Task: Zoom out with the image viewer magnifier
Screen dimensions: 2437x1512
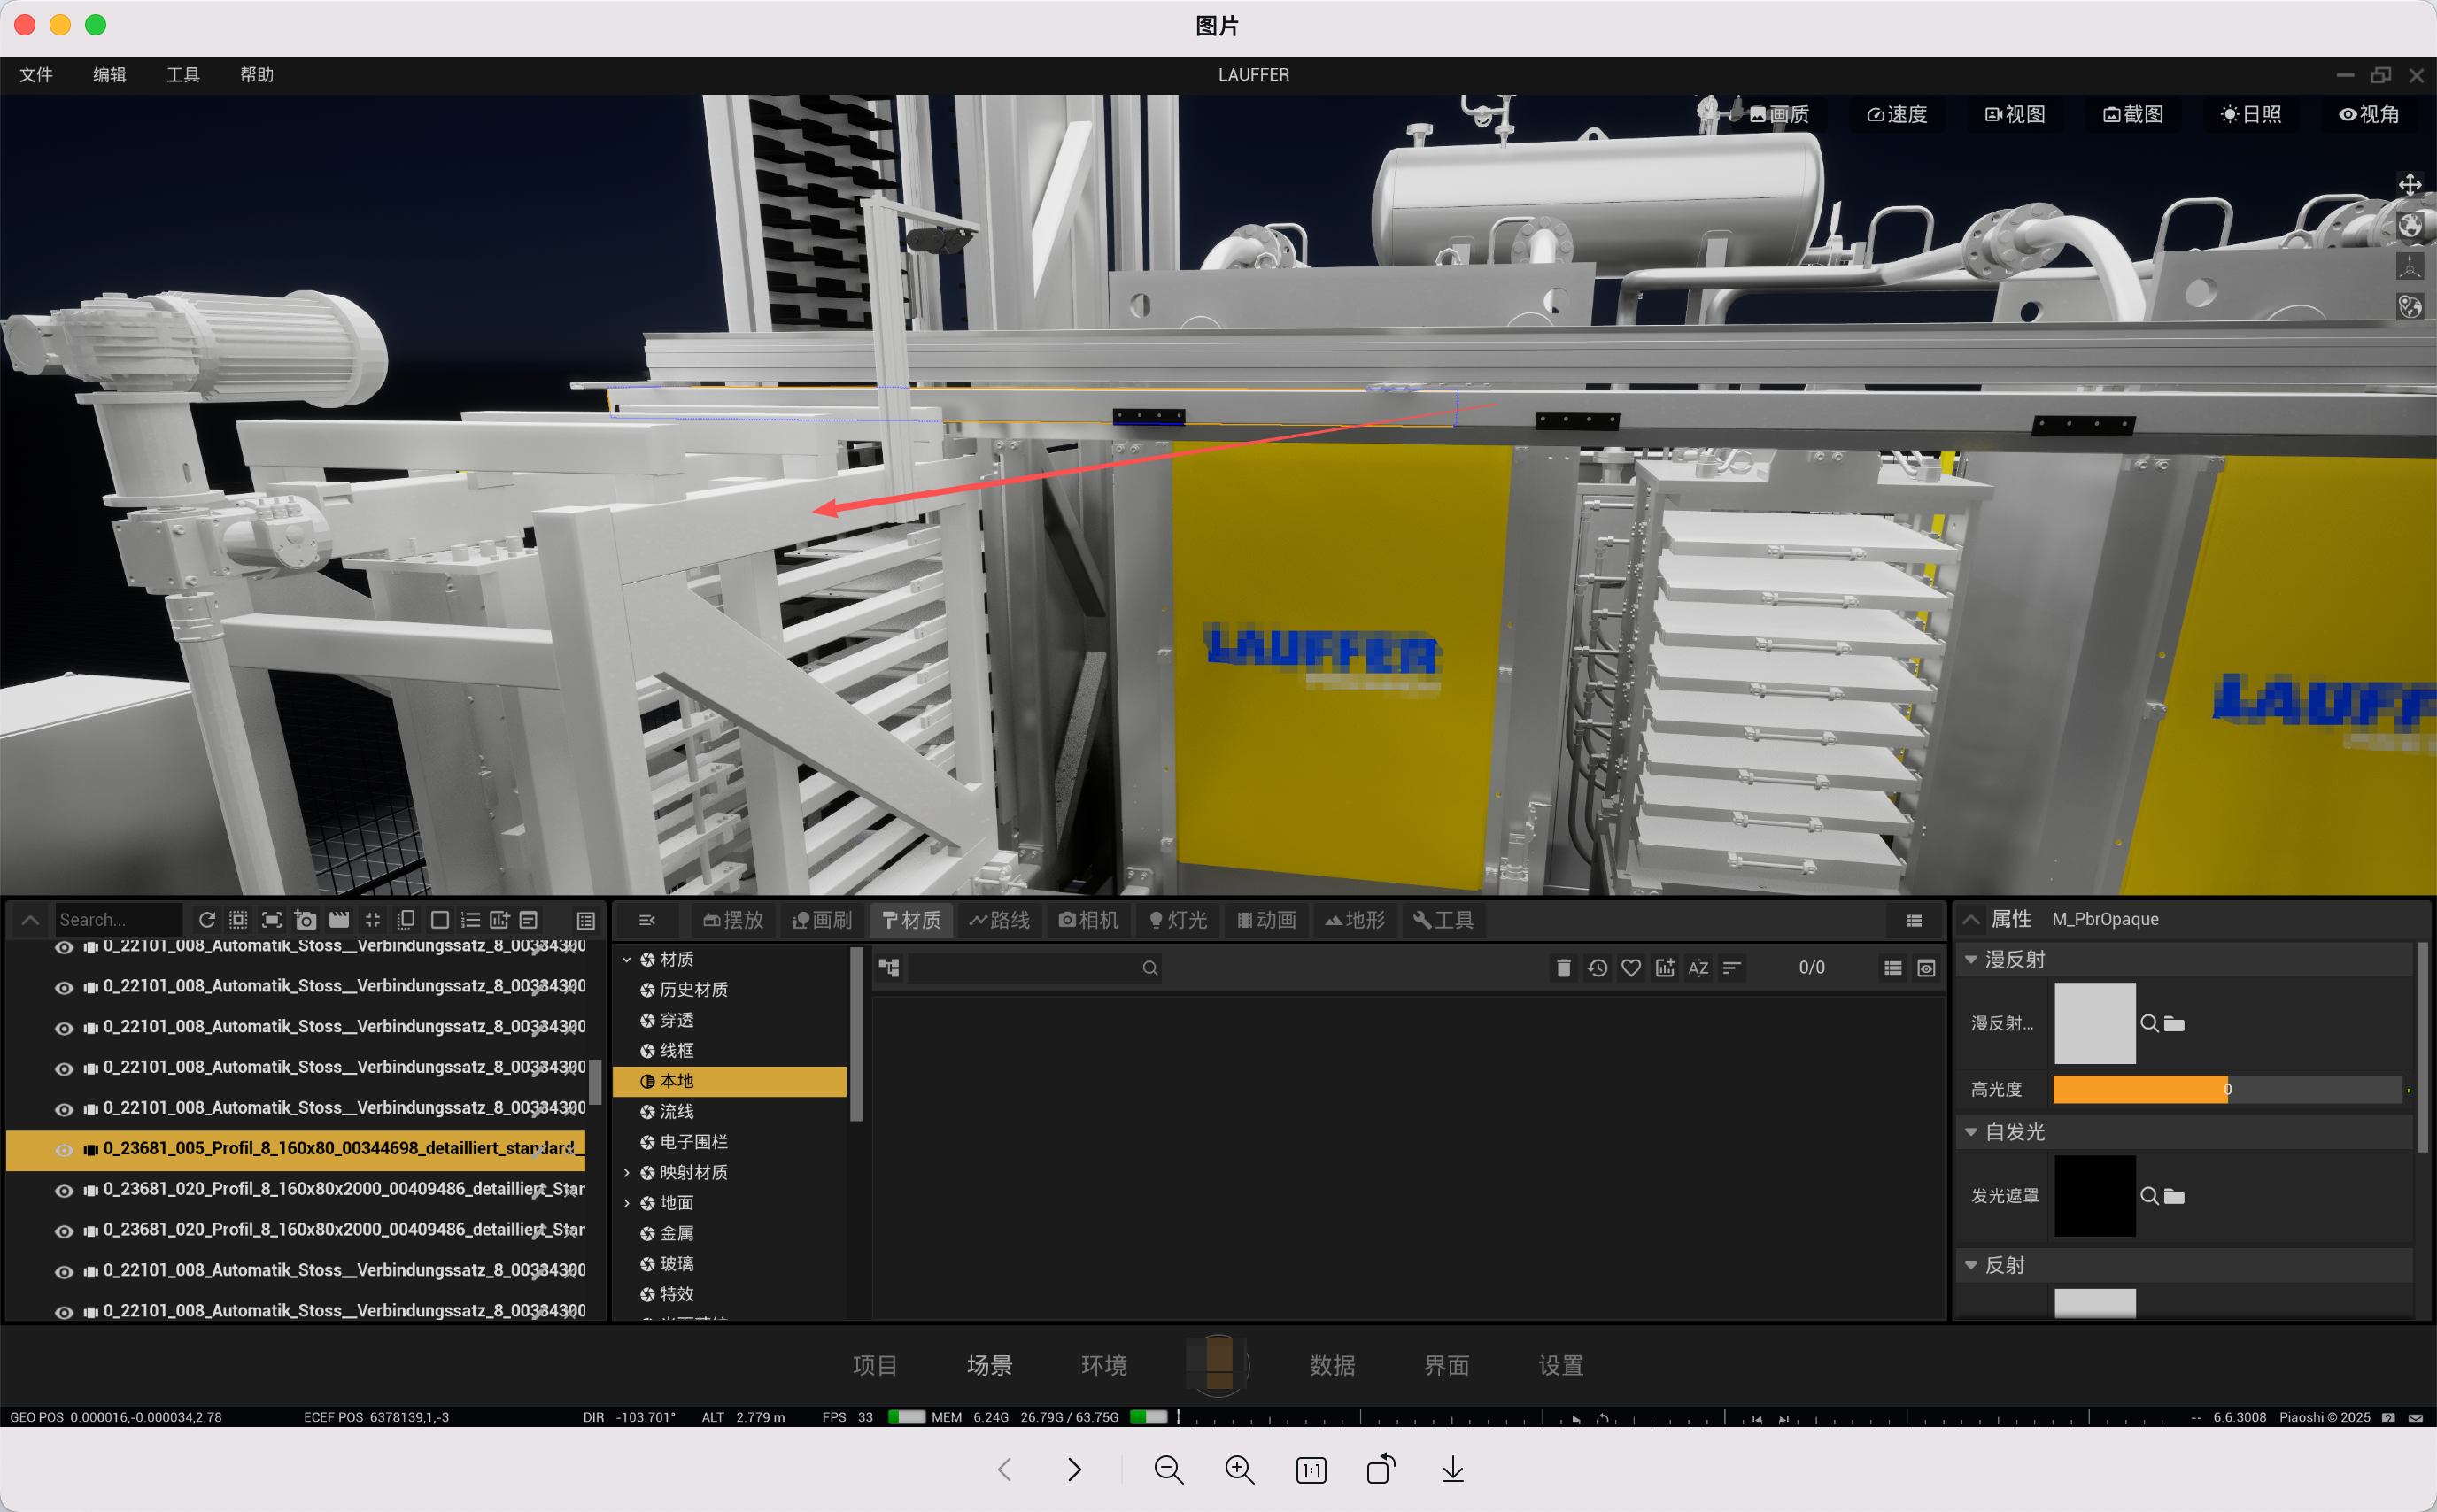Action: [1168, 1469]
